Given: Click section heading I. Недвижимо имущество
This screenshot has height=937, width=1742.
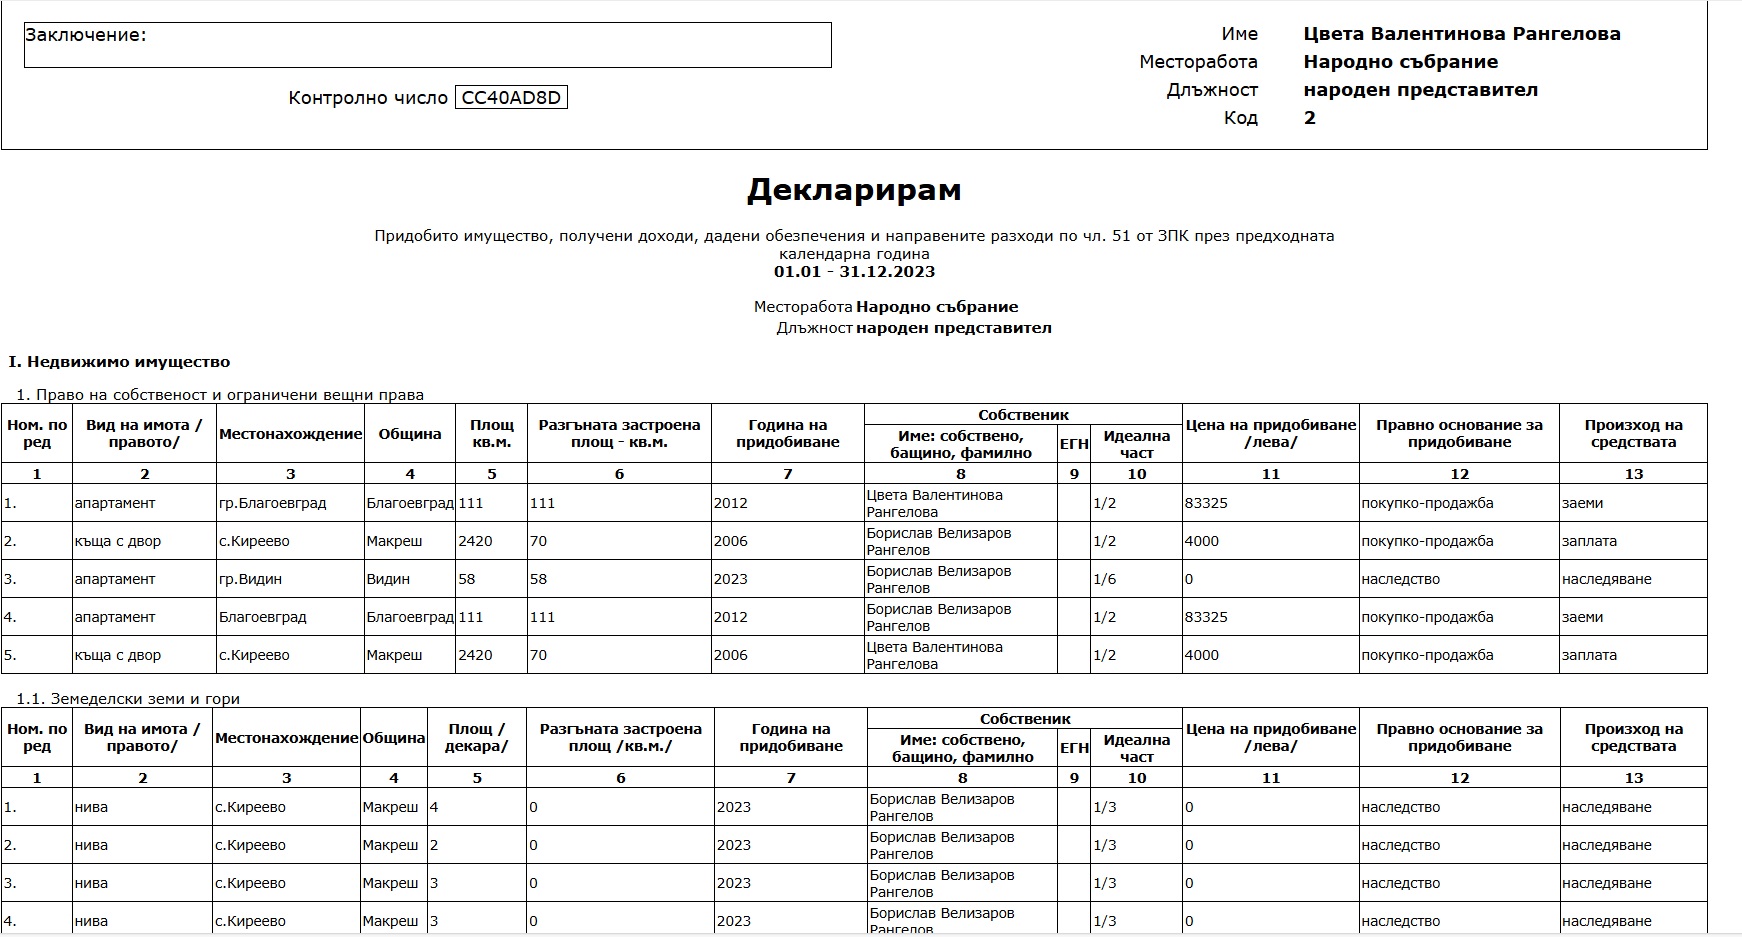Looking at the screenshot, I should click(119, 362).
